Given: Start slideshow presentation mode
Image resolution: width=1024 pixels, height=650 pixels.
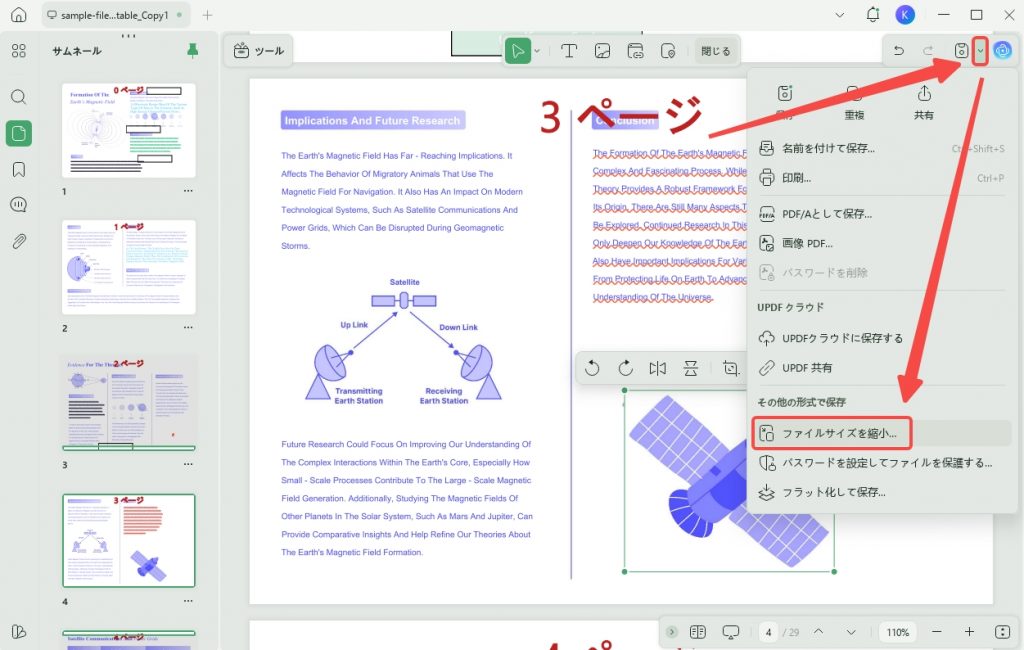Looking at the screenshot, I should pyautogui.click(x=731, y=632).
